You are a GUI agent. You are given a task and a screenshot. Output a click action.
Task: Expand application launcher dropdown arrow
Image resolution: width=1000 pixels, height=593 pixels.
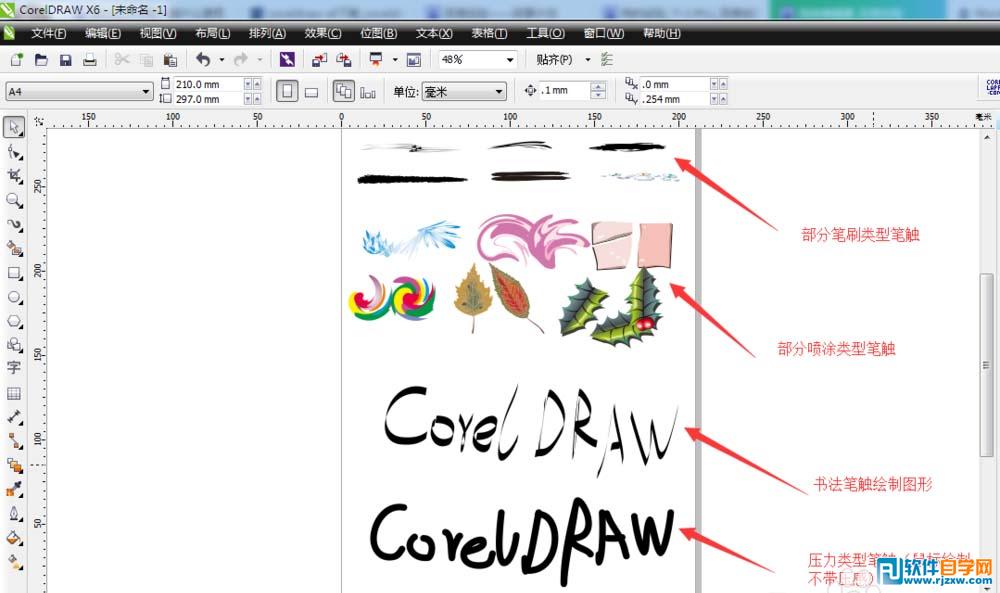(x=395, y=60)
